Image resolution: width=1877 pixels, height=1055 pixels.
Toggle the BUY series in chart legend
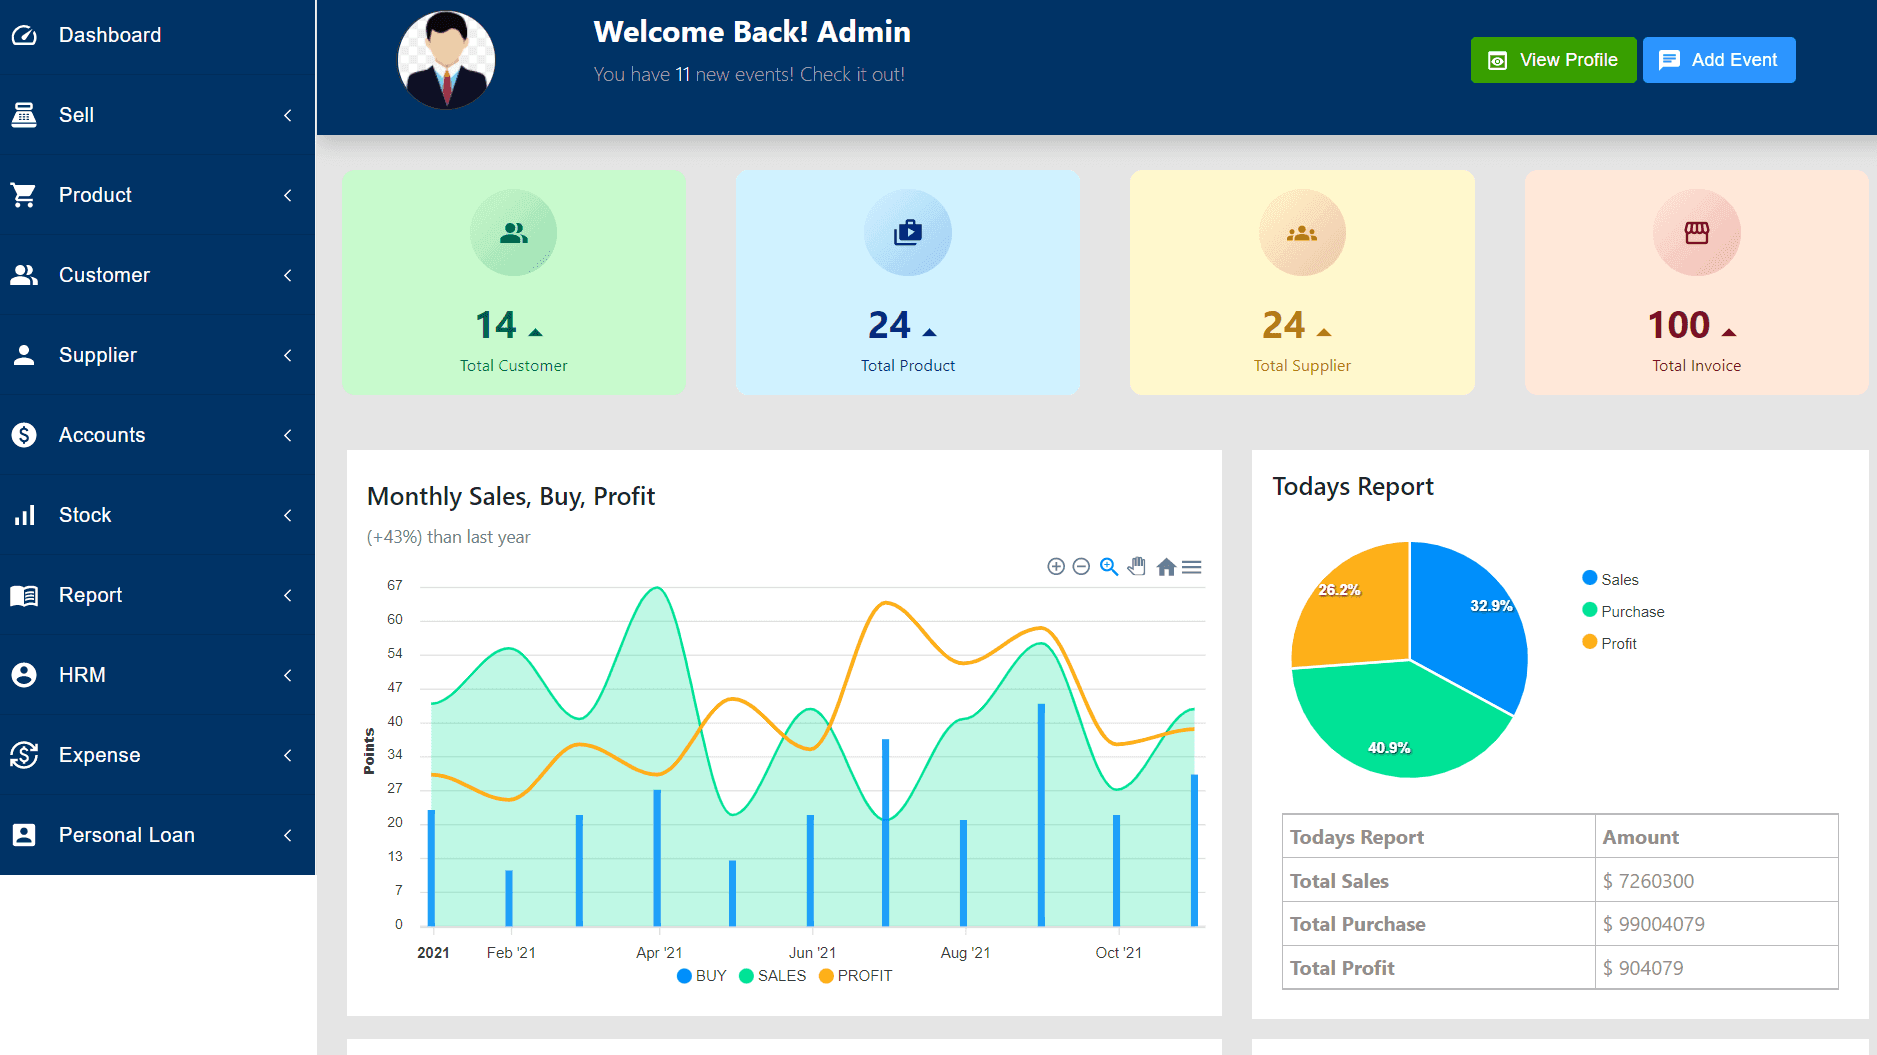(x=702, y=976)
